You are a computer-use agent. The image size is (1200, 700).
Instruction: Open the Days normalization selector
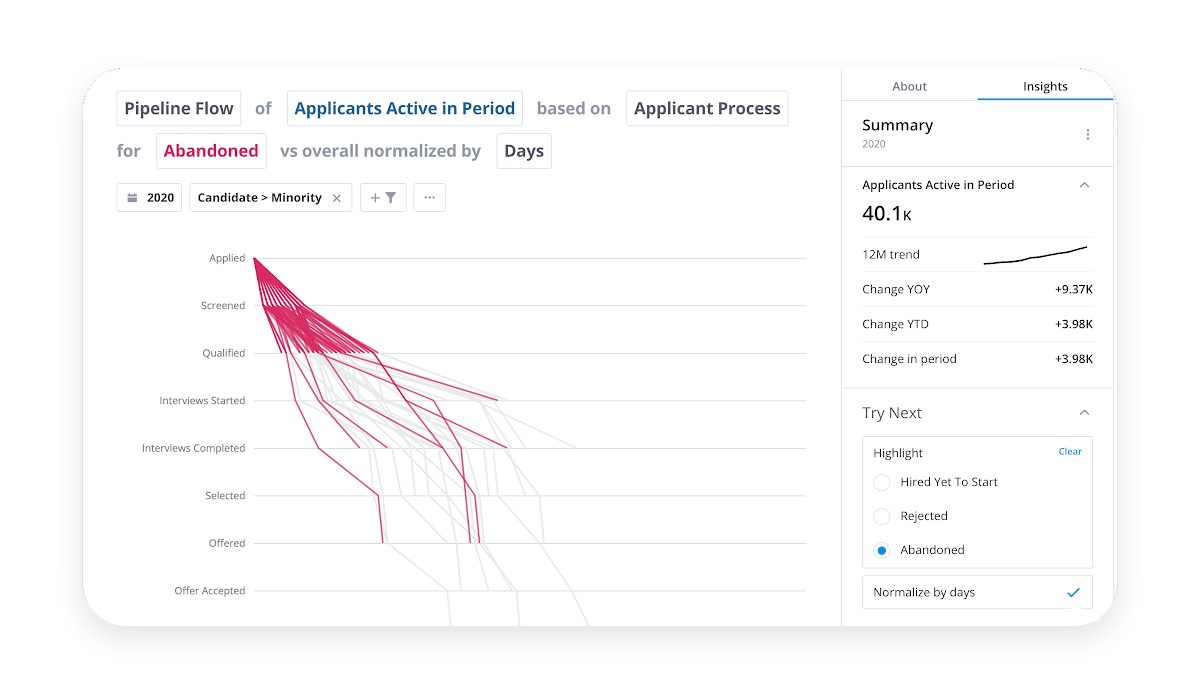point(524,151)
